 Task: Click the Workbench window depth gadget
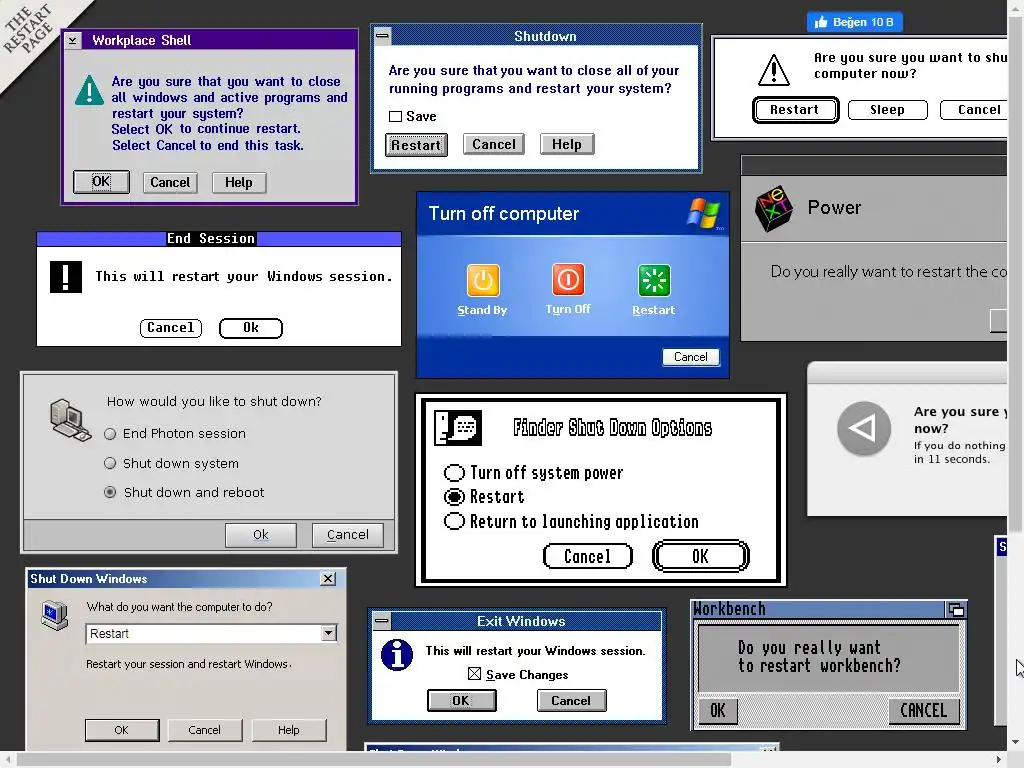[x=956, y=610]
